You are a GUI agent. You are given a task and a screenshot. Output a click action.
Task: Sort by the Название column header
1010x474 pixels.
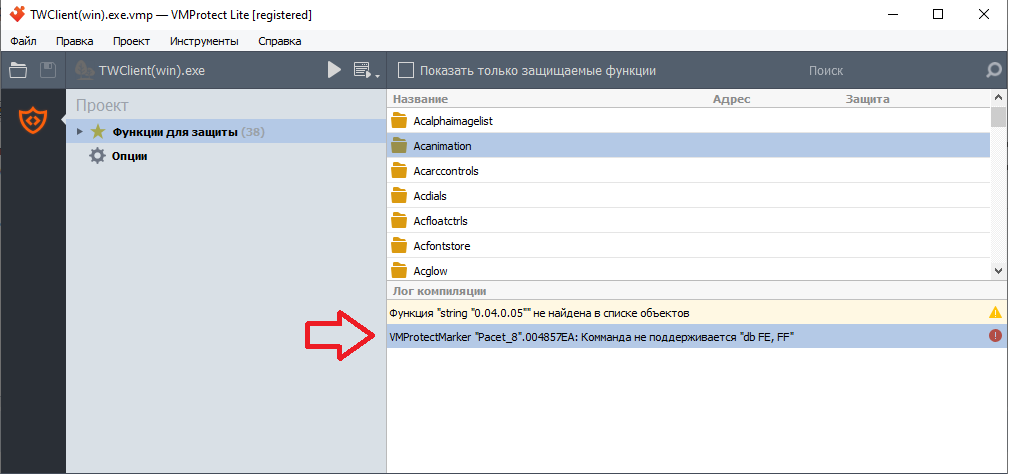(x=420, y=99)
